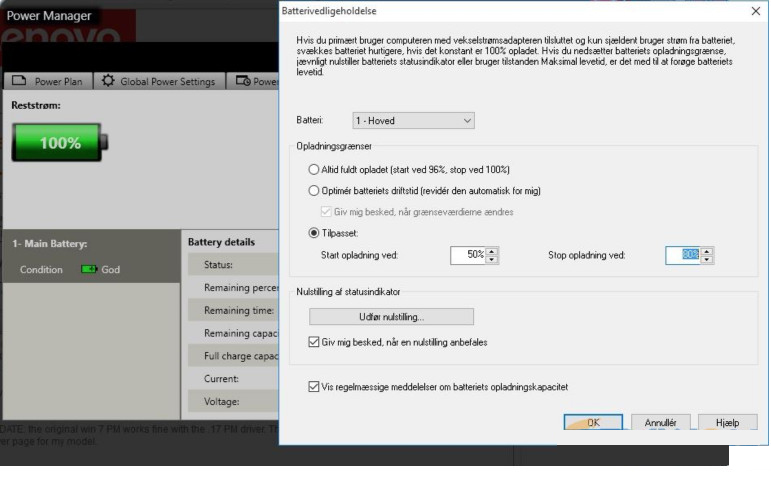Click the clock-battery icon on third tab
The height and width of the screenshot is (480, 771).
(243, 81)
